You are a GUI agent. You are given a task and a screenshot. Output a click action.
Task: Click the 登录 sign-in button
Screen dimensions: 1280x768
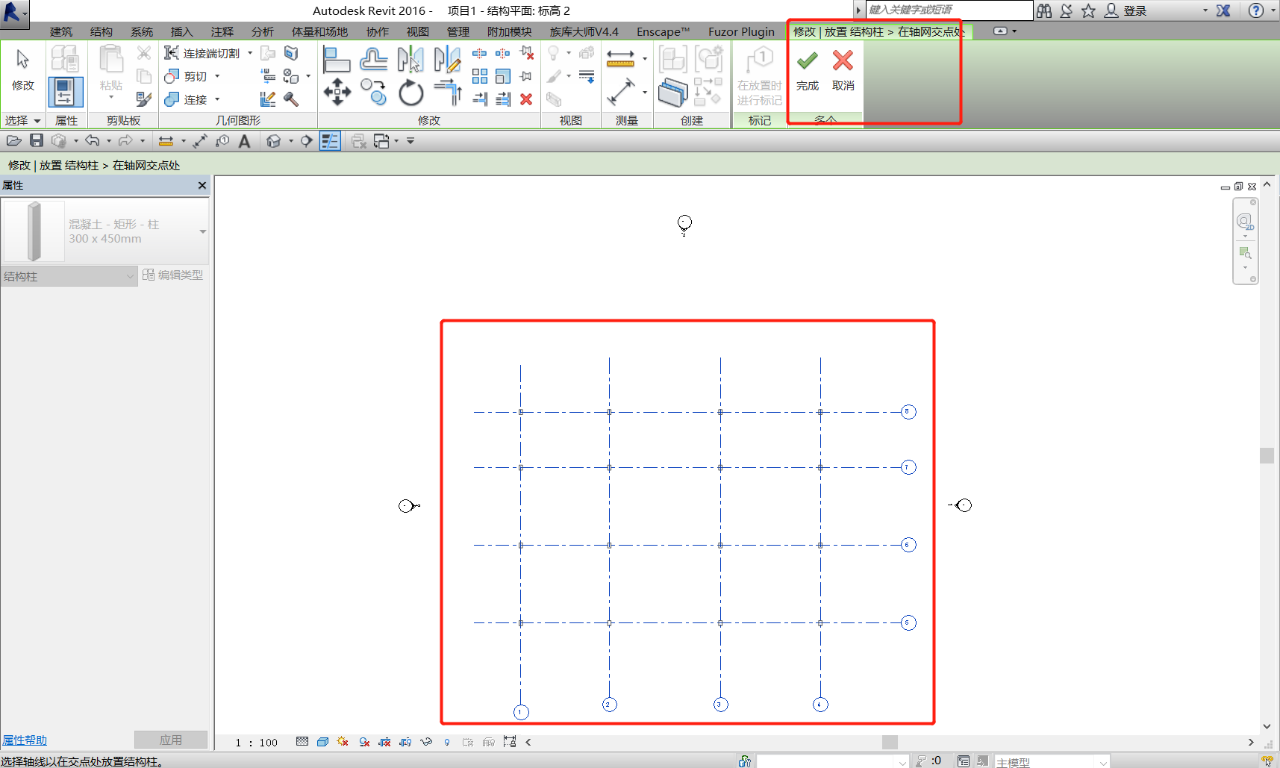click(x=1125, y=11)
